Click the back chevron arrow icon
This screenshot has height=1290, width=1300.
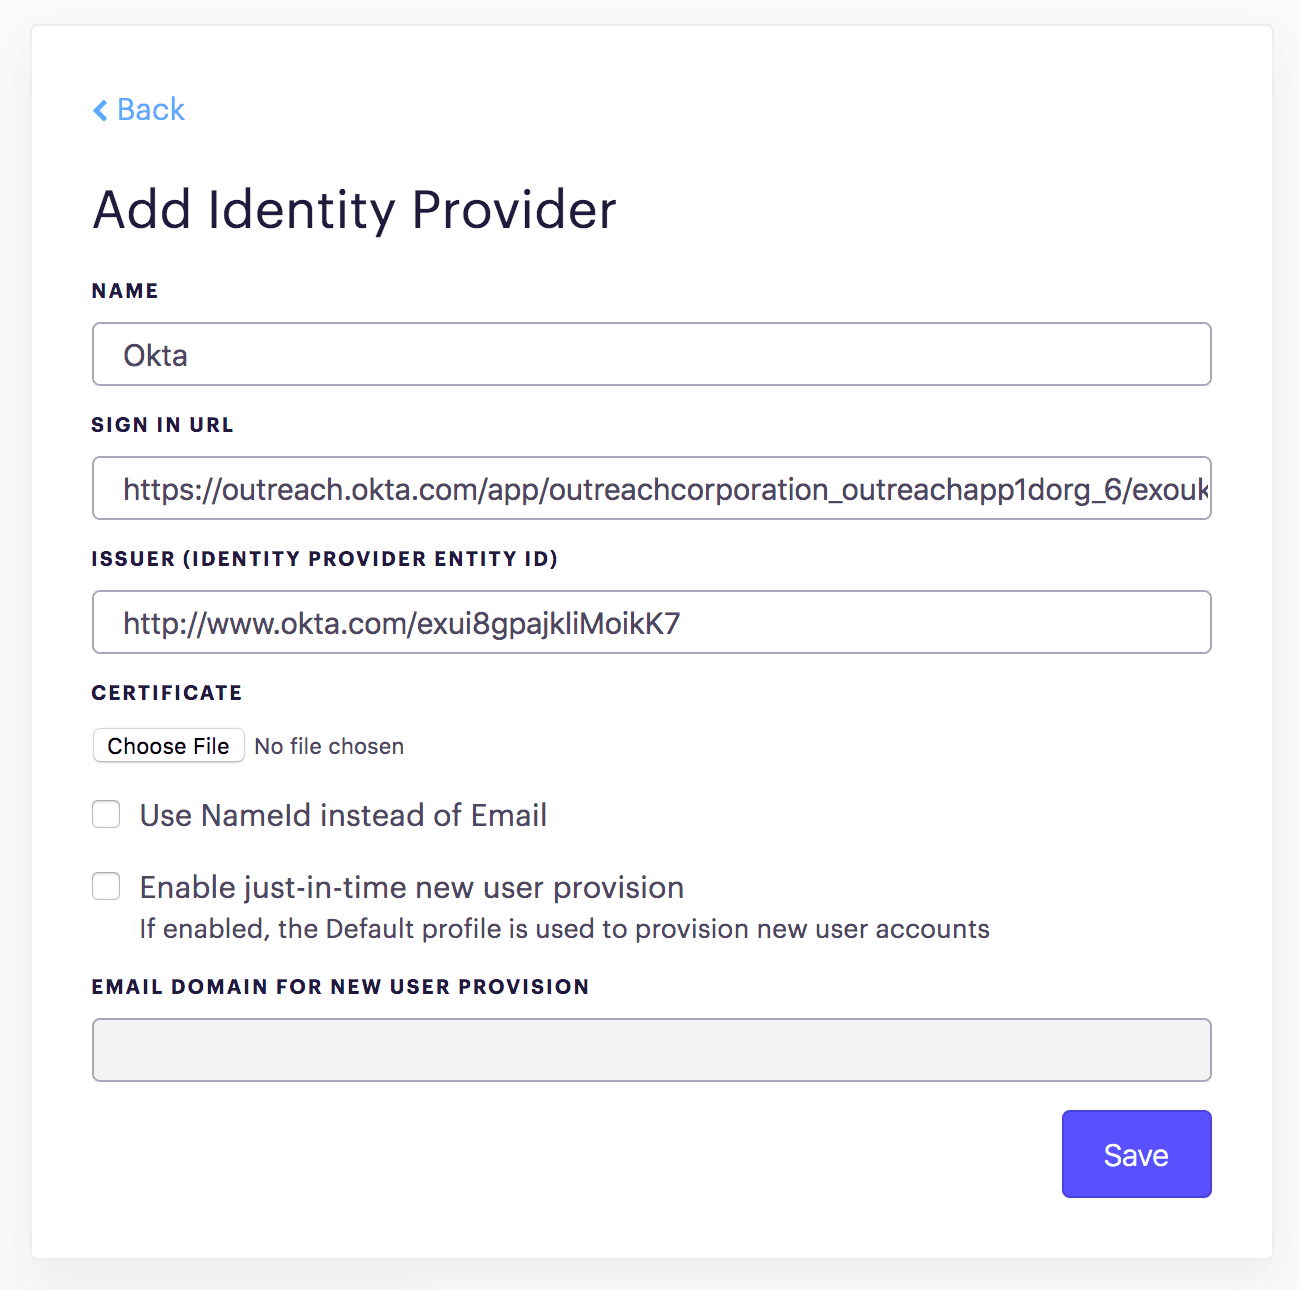tap(100, 110)
